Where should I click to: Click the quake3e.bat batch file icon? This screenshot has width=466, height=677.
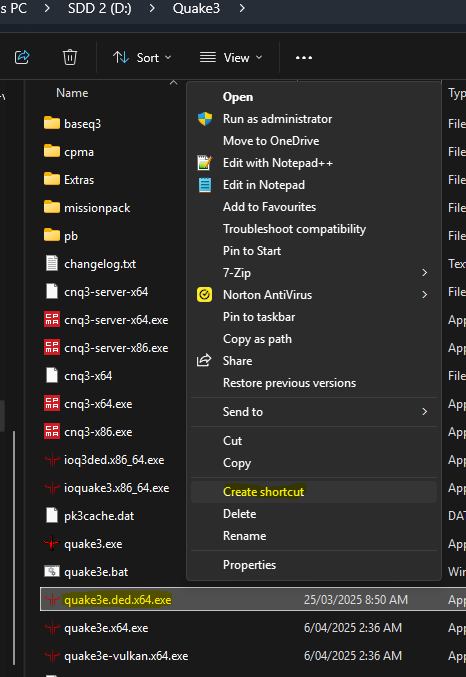52,572
